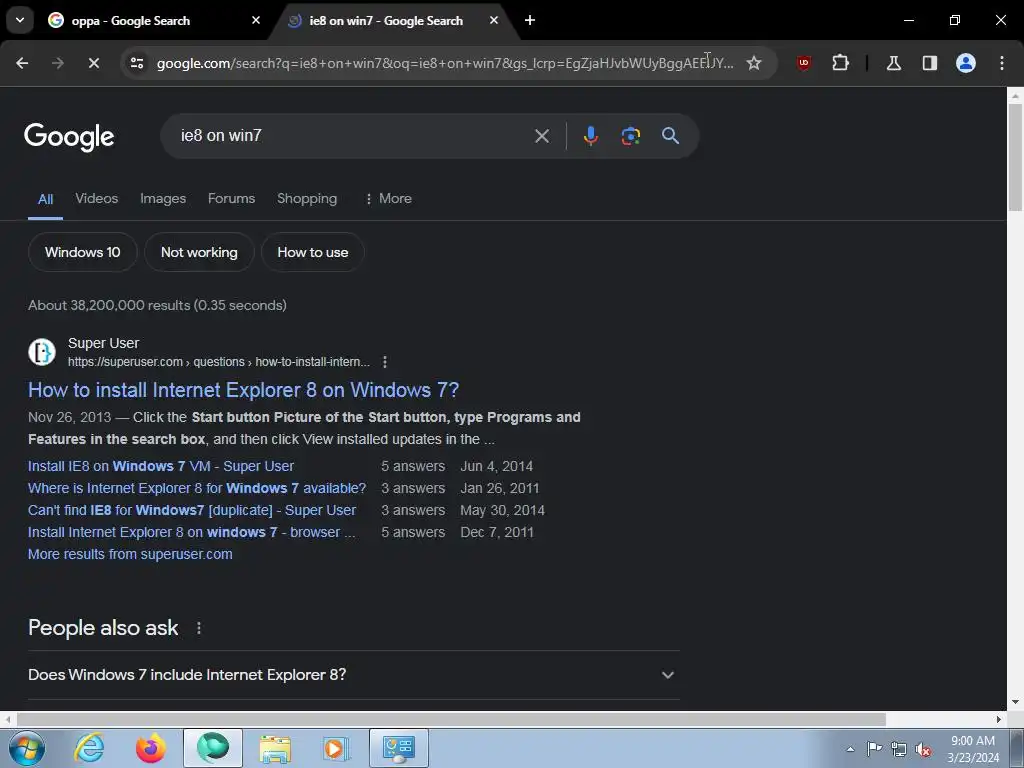Open Windows Media Player taskbar icon
The width and height of the screenshot is (1024, 768).
(337, 748)
